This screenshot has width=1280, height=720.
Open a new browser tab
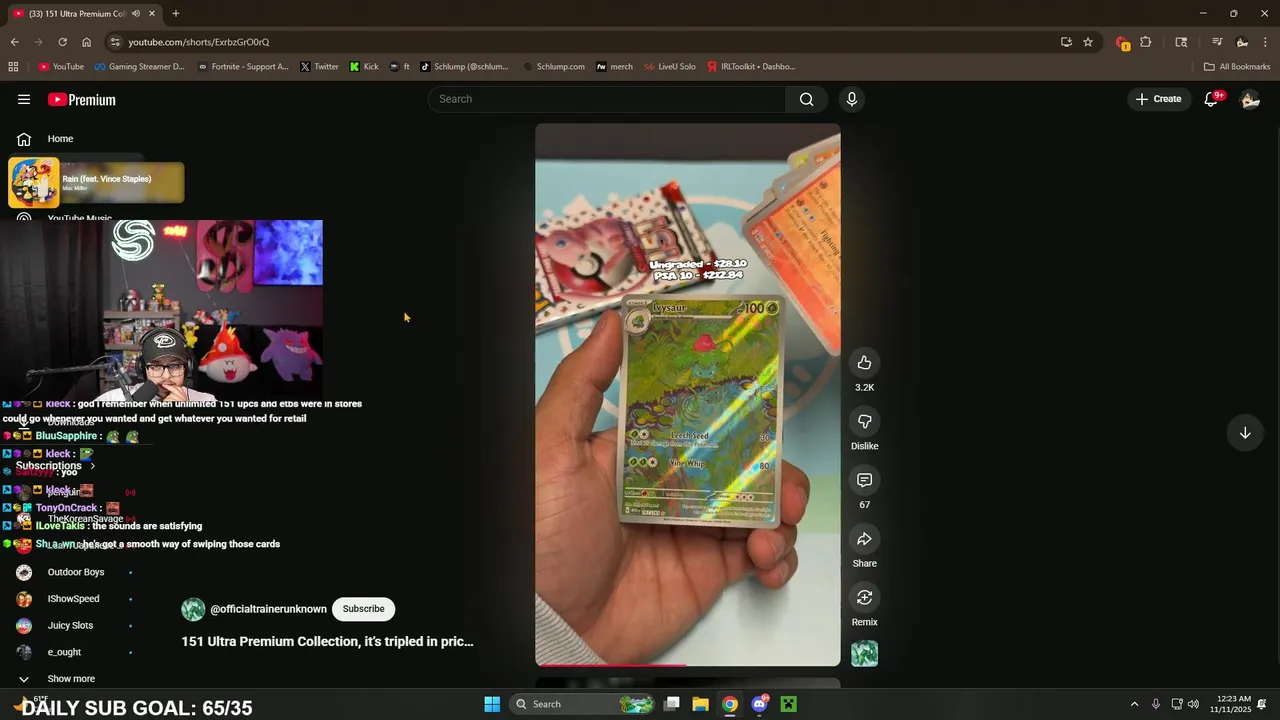click(x=176, y=13)
